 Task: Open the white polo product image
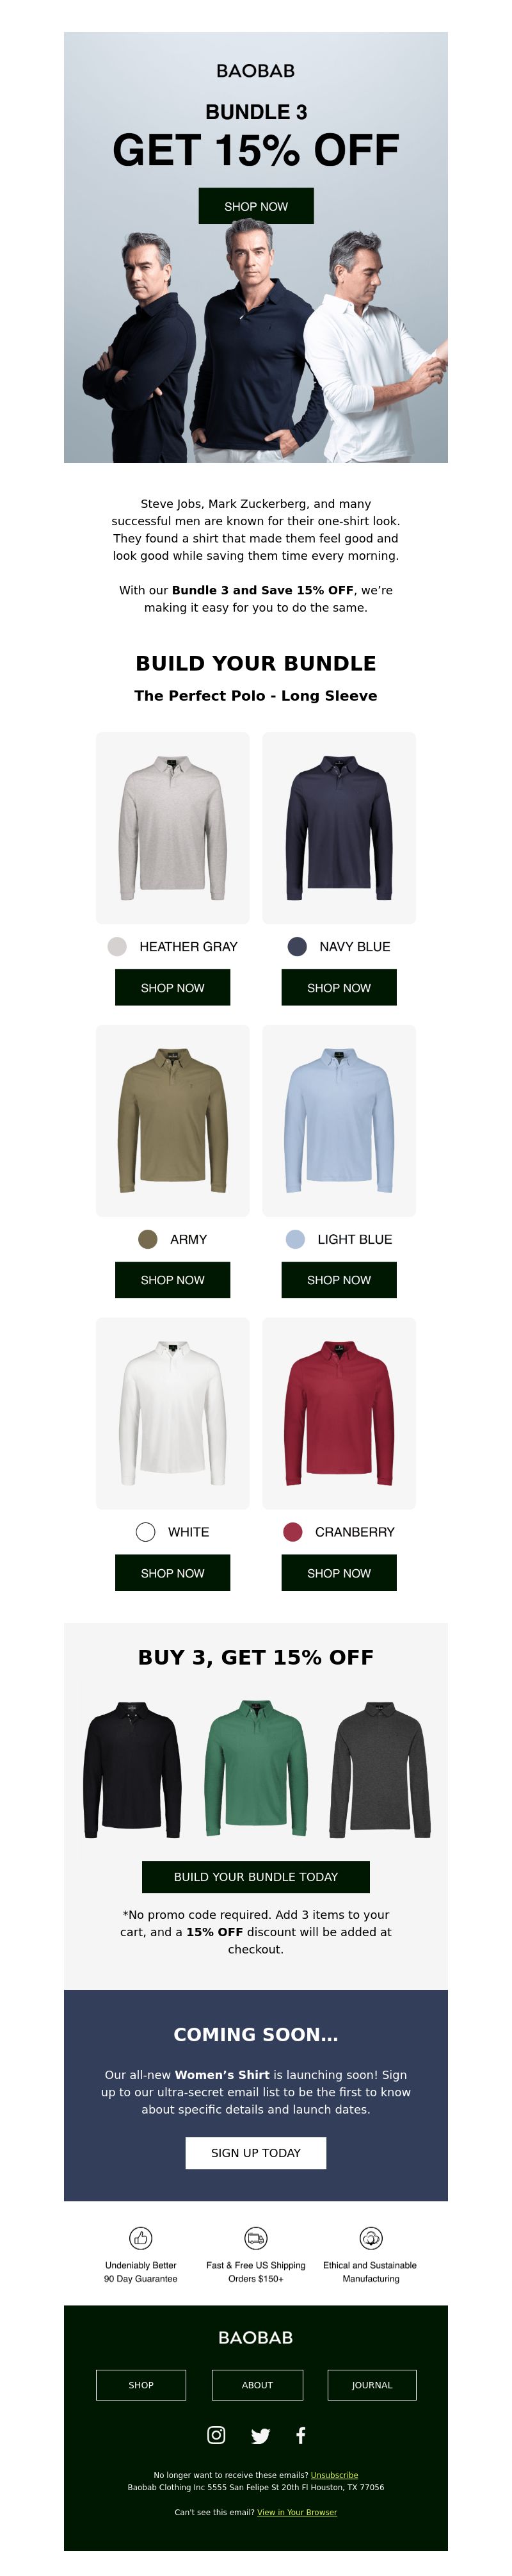pos(172,1413)
